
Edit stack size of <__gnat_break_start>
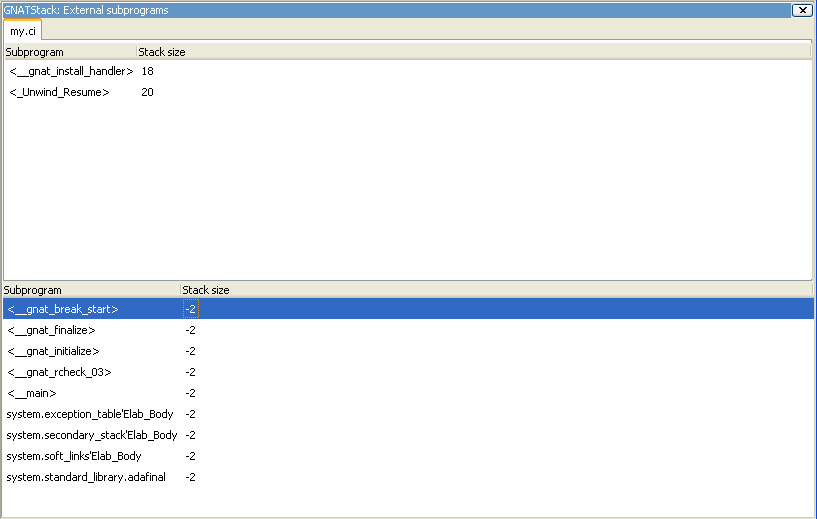coord(191,309)
